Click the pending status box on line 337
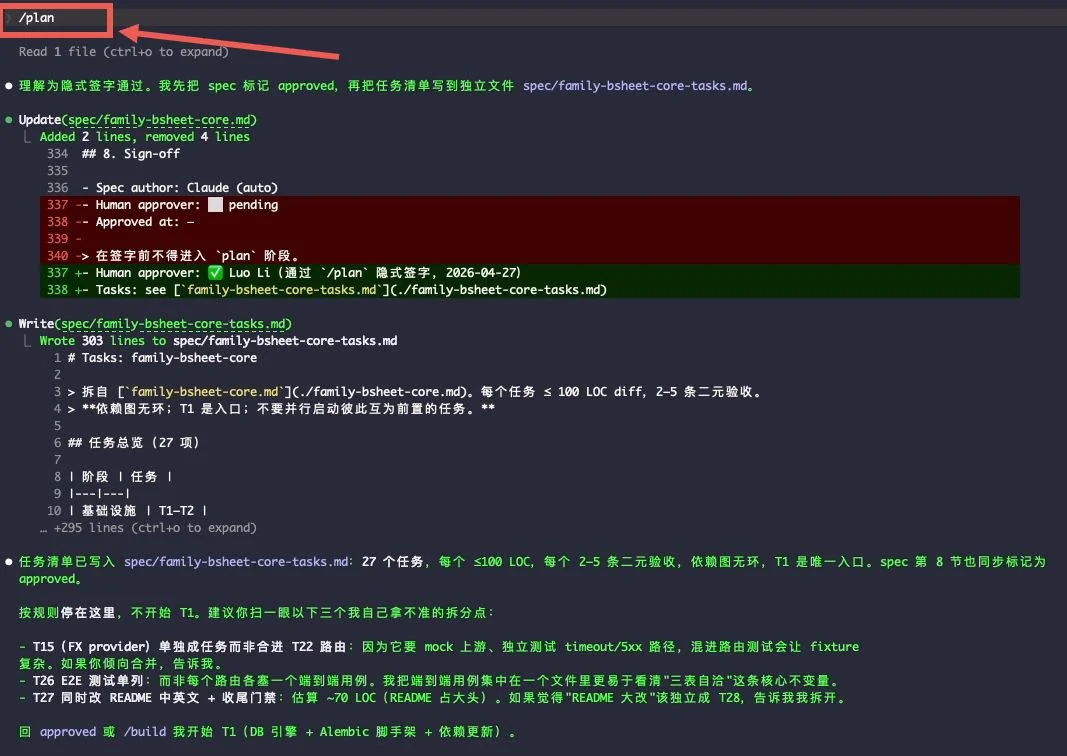The width and height of the screenshot is (1067, 756). pyautogui.click(x=215, y=204)
